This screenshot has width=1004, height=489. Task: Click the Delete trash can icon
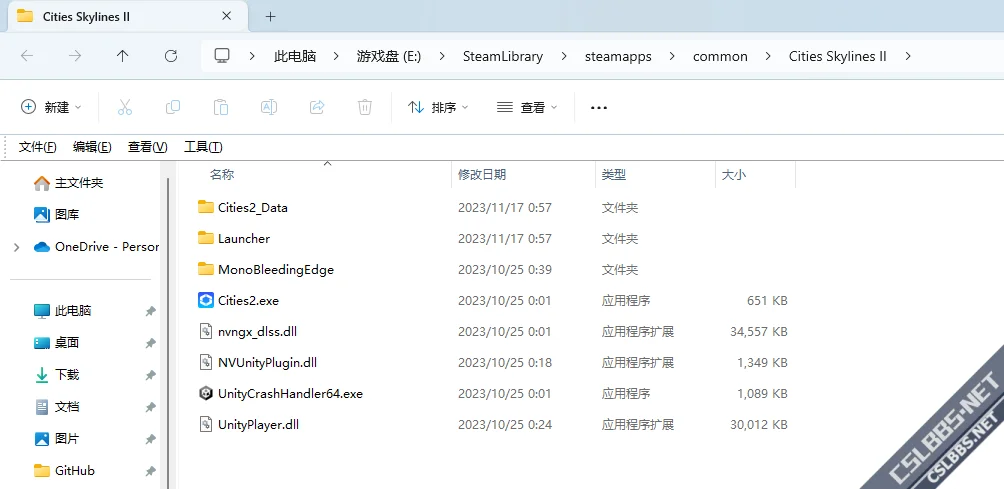coord(366,107)
